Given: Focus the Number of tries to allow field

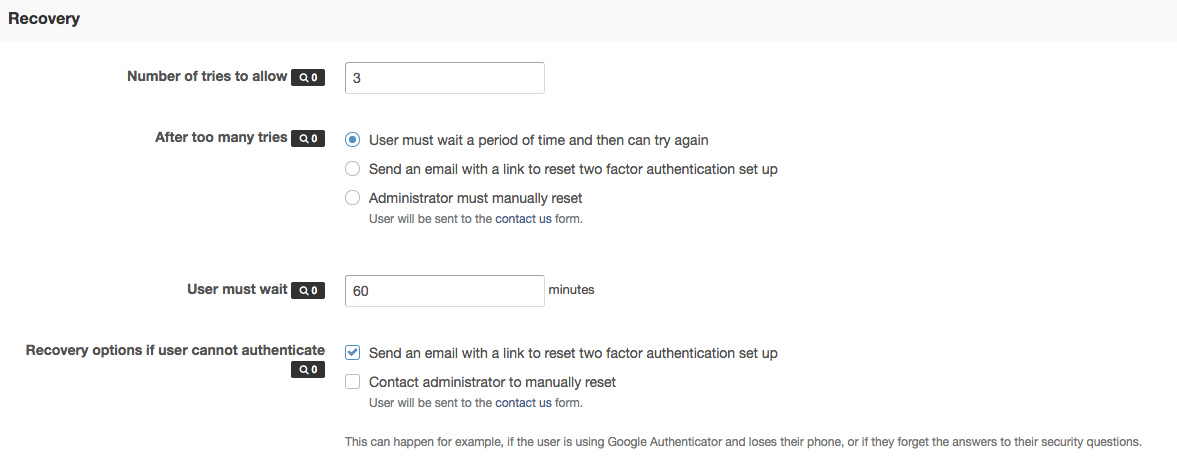Looking at the screenshot, I should [x=444, y=78].
